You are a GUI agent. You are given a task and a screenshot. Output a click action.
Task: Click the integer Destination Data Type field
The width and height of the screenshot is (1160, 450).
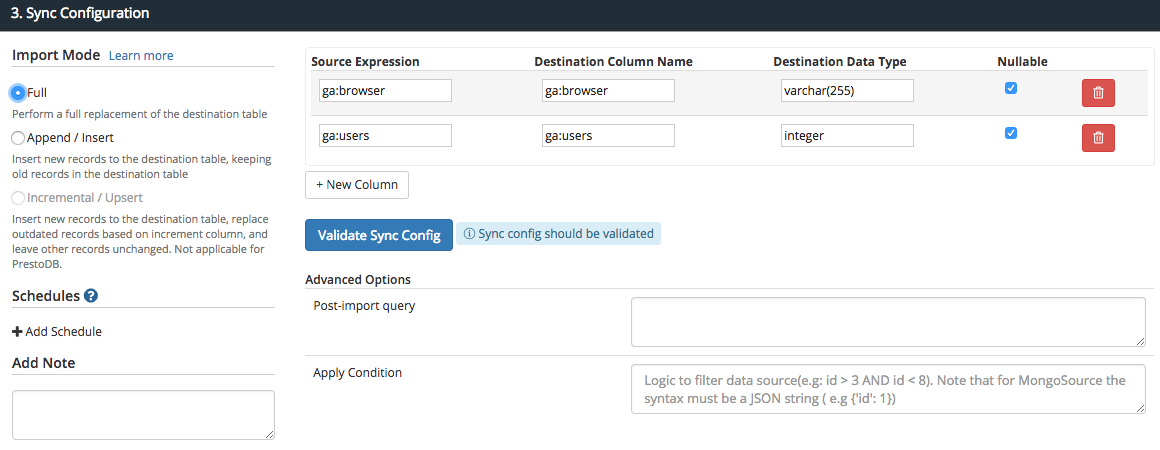coord(846,136)
